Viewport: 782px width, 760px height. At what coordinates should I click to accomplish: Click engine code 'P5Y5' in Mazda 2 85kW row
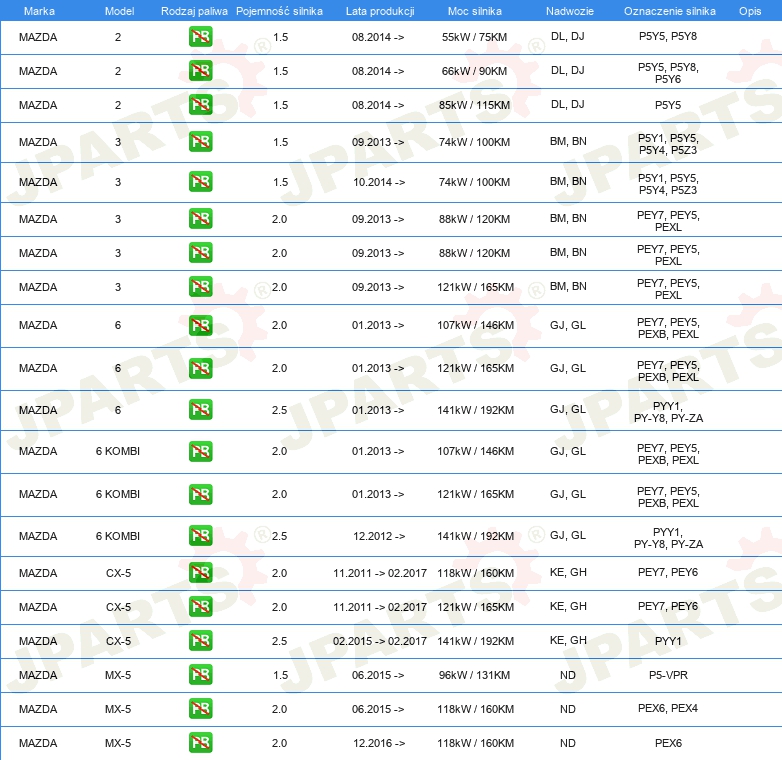[668, 105]
